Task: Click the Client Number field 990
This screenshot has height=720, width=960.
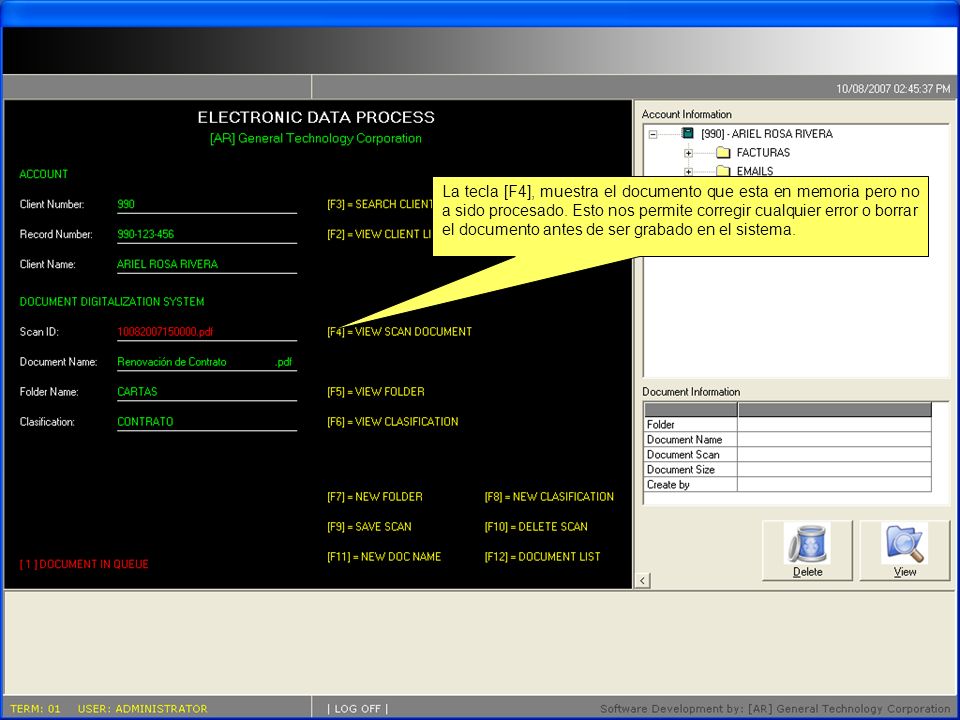Action: coord(207,204)
